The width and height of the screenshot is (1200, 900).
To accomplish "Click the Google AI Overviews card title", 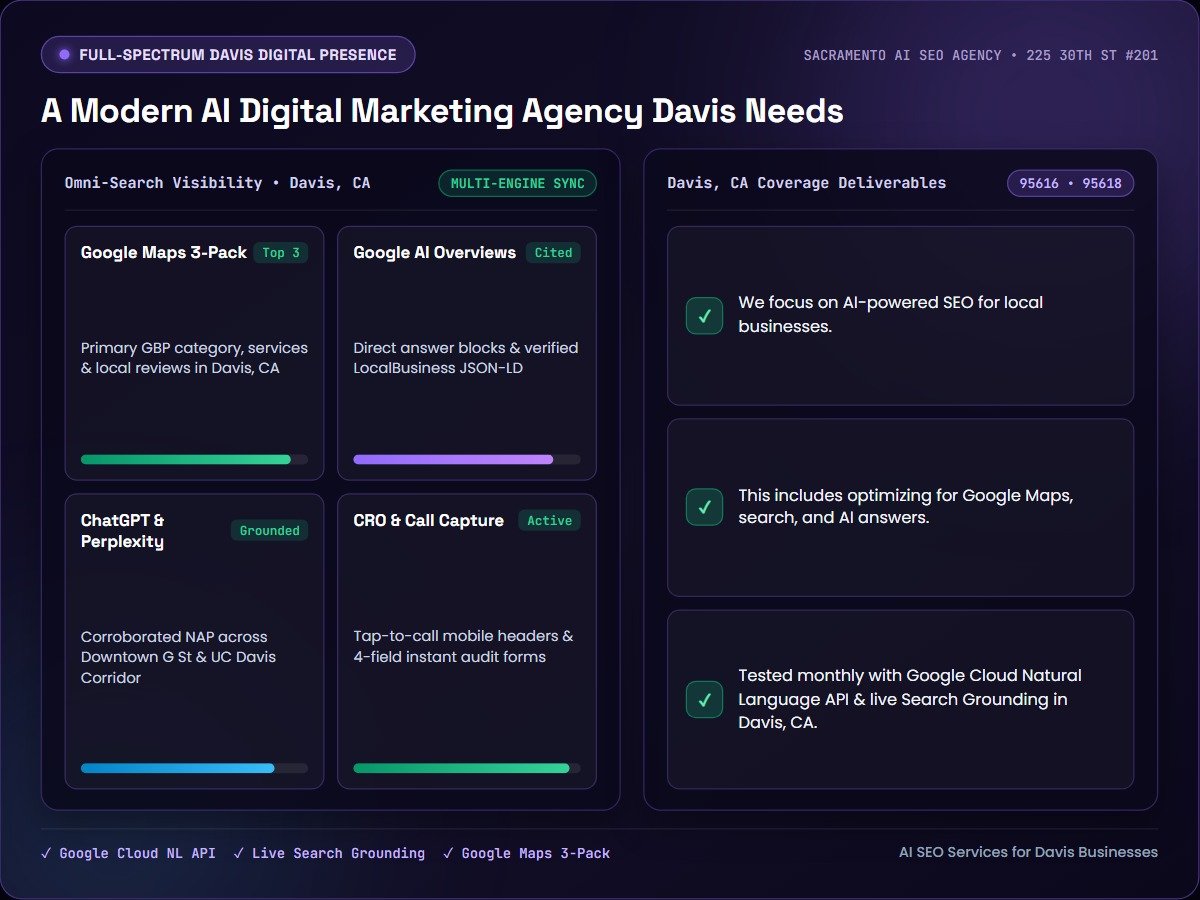I will tap(435, 253).
